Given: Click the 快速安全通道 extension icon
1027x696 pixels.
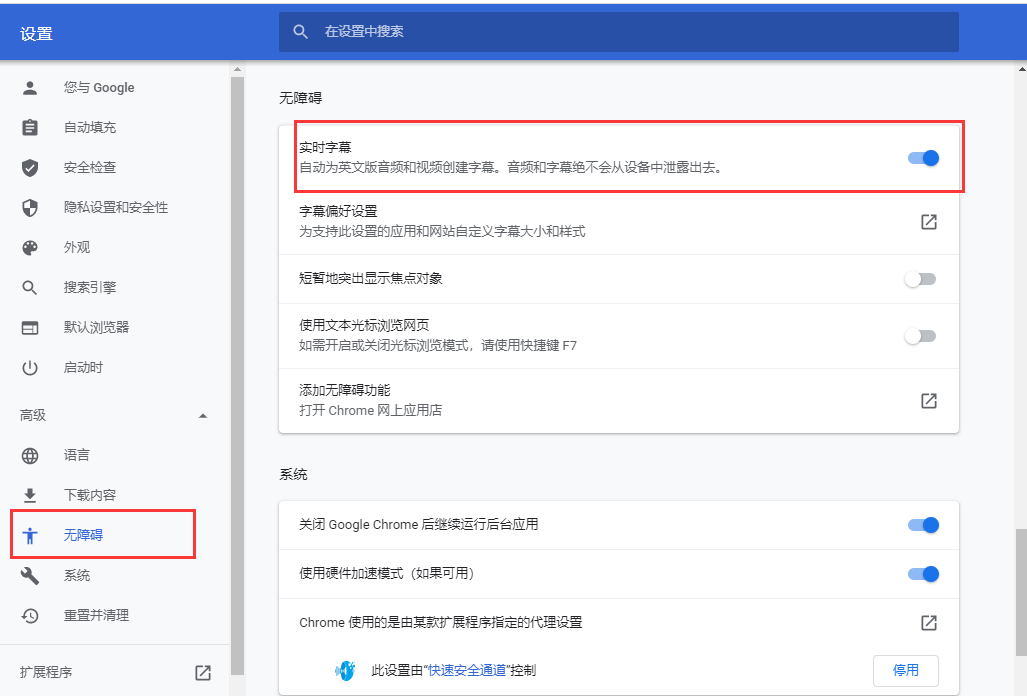Looking at the screenshot, I should click(x=345, y=670).
